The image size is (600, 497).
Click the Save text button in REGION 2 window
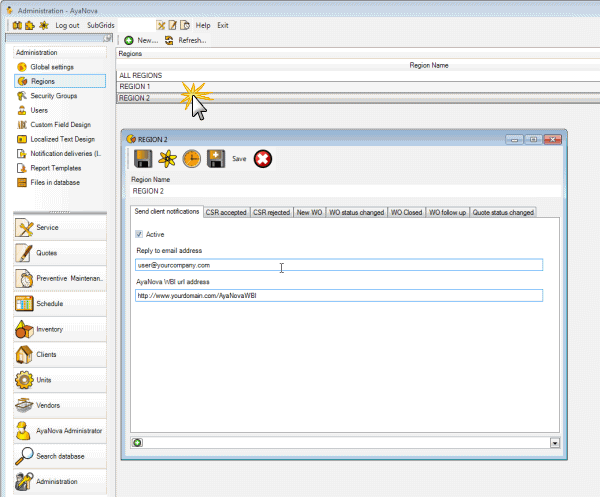coord(239,159)
